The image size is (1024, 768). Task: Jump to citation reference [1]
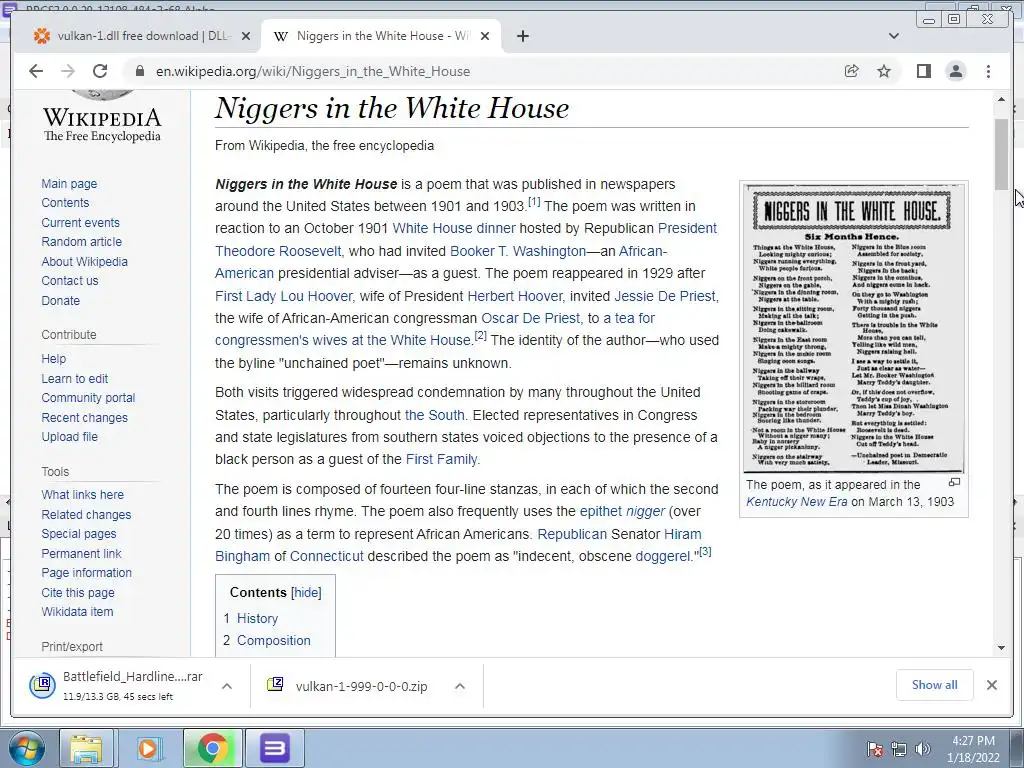pos(534,202)
